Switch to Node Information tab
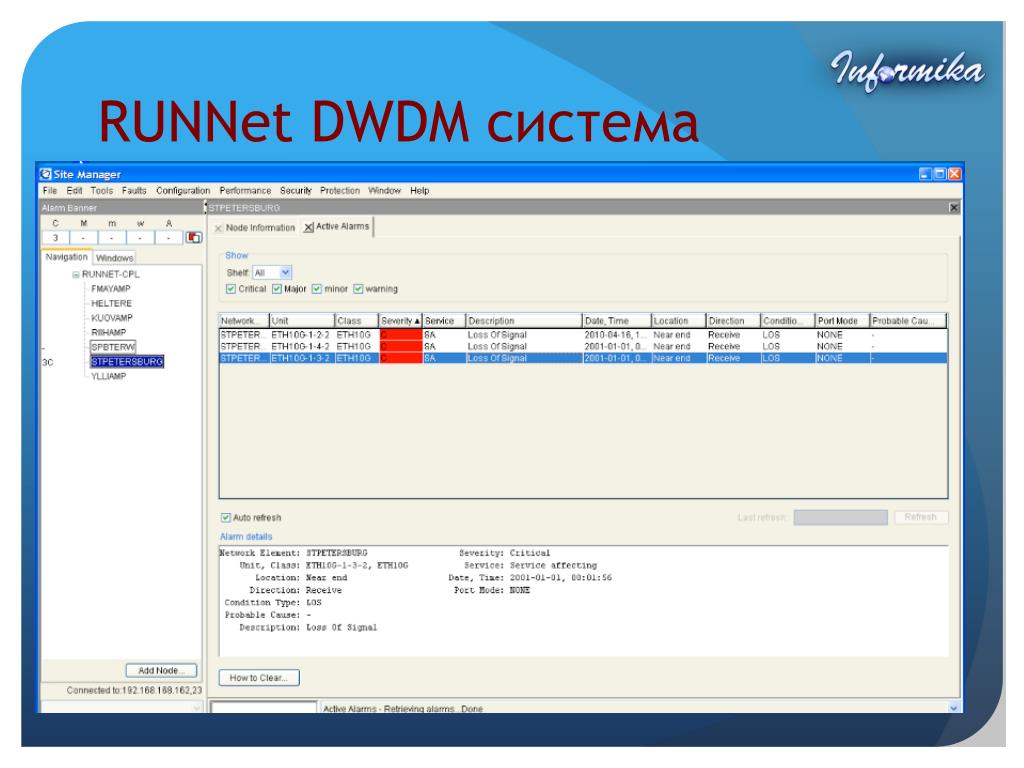Viewport: 1024px width, 768px height. point(260,228)
